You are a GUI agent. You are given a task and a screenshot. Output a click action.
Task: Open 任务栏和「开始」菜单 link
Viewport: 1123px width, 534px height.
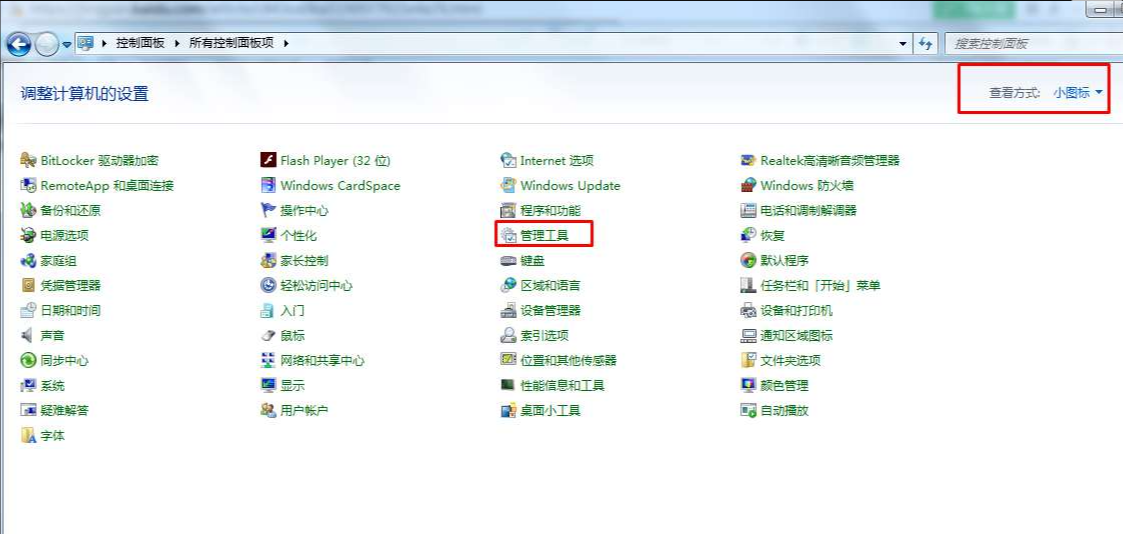click(x=821, y=286)
